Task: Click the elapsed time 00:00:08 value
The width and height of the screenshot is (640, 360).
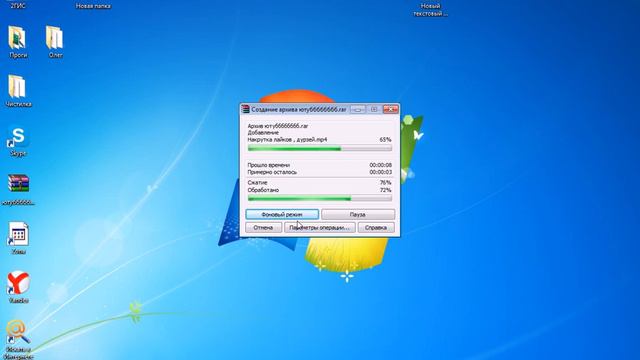Action: [x=380, y=165]
